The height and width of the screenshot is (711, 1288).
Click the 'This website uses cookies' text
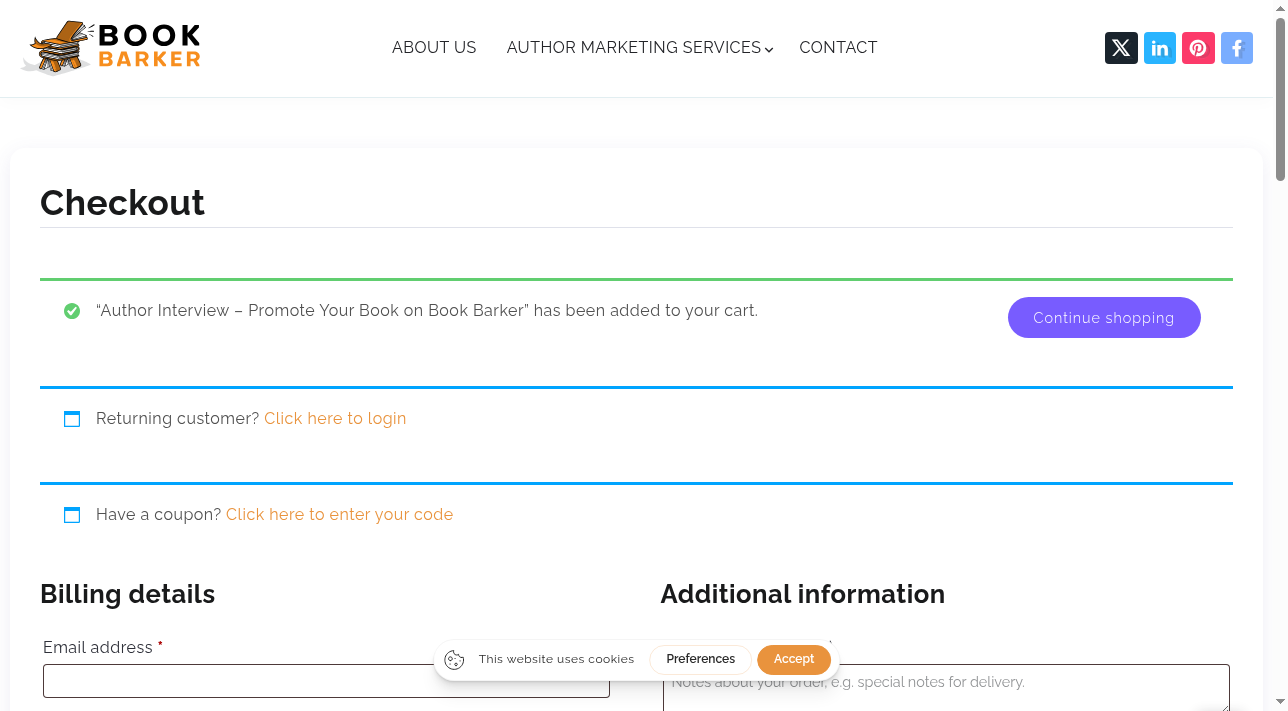[556, 659]
